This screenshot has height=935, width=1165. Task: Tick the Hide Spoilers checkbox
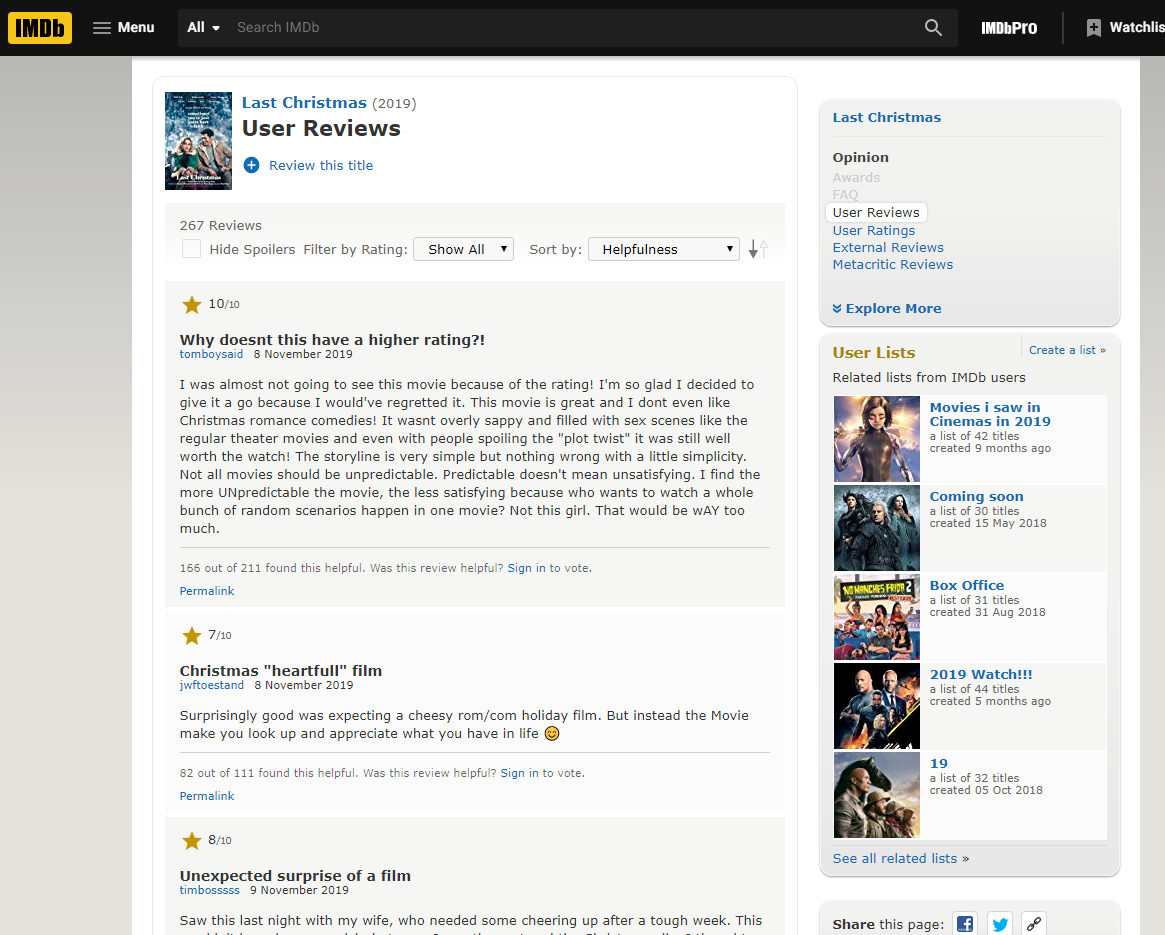(x=191, y=249)
